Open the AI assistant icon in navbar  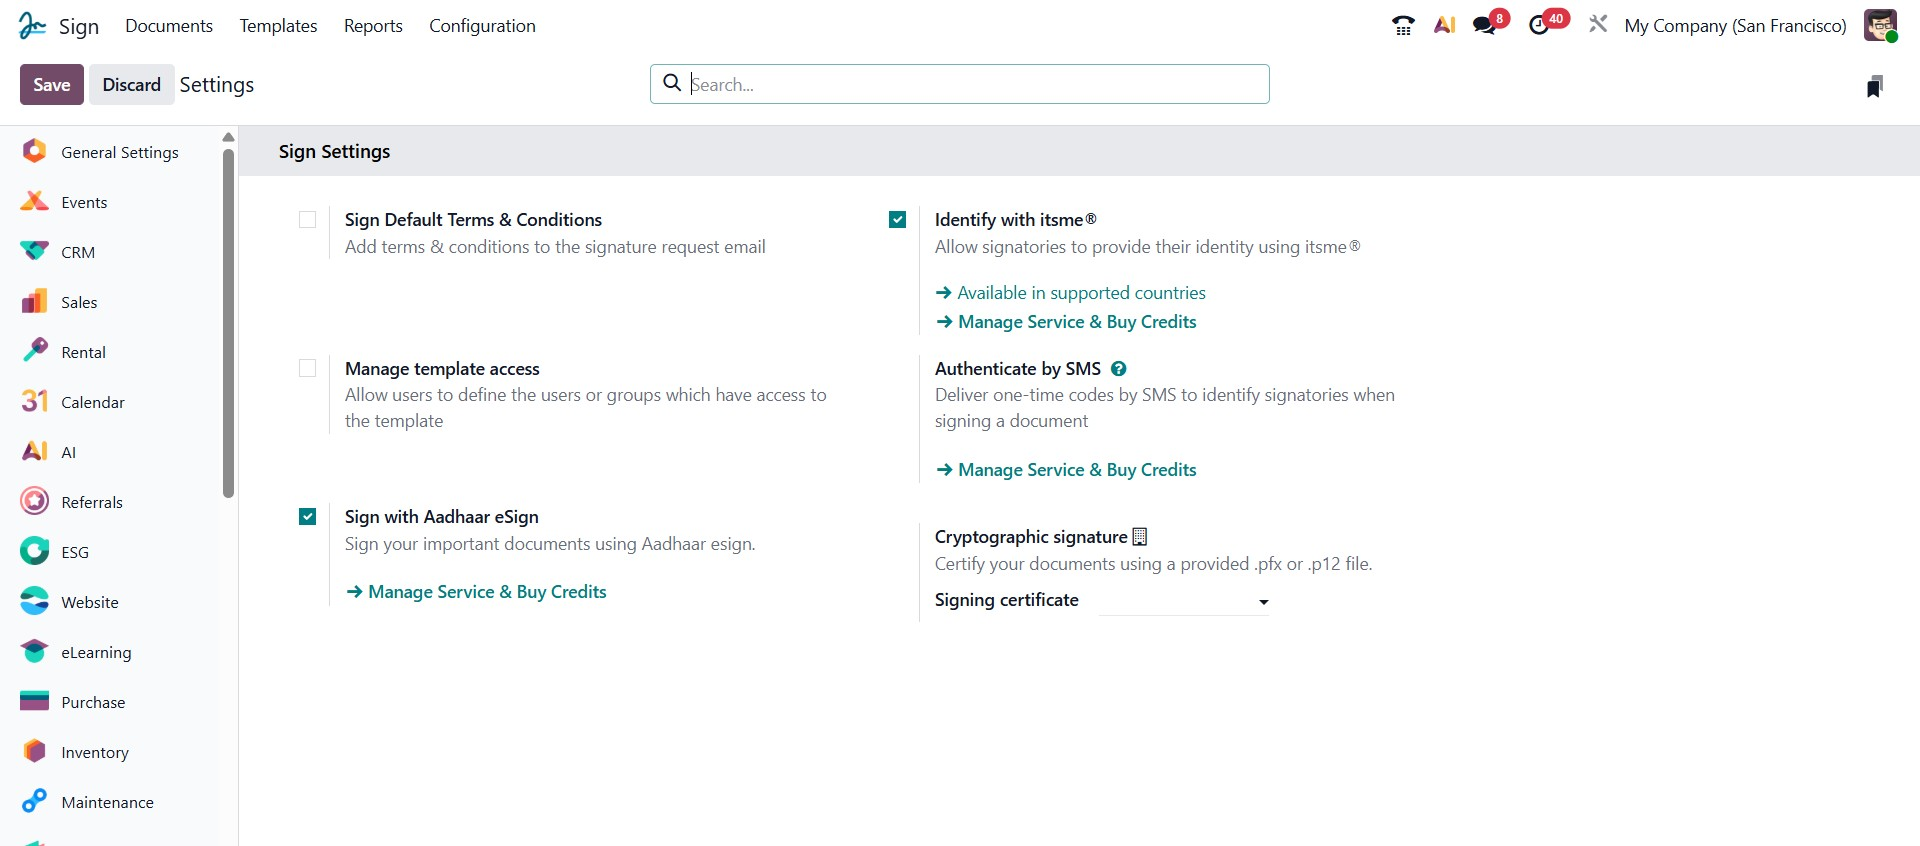tap(1444, 26)
